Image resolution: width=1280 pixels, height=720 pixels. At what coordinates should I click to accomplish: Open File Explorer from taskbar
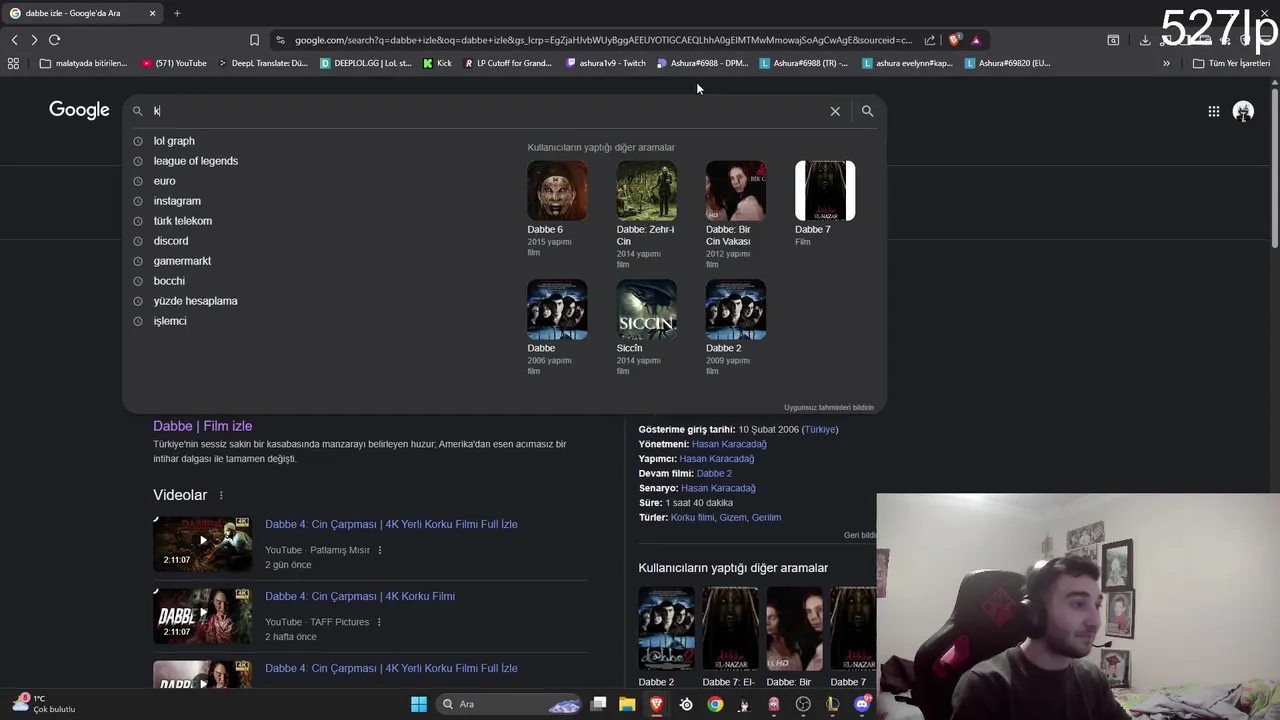[x=627, y=704]
